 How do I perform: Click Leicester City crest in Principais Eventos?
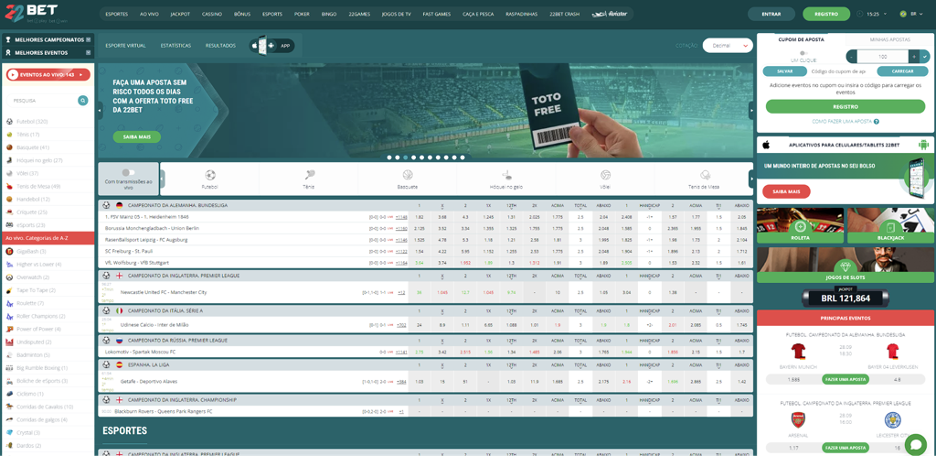[x=893, y=419]
